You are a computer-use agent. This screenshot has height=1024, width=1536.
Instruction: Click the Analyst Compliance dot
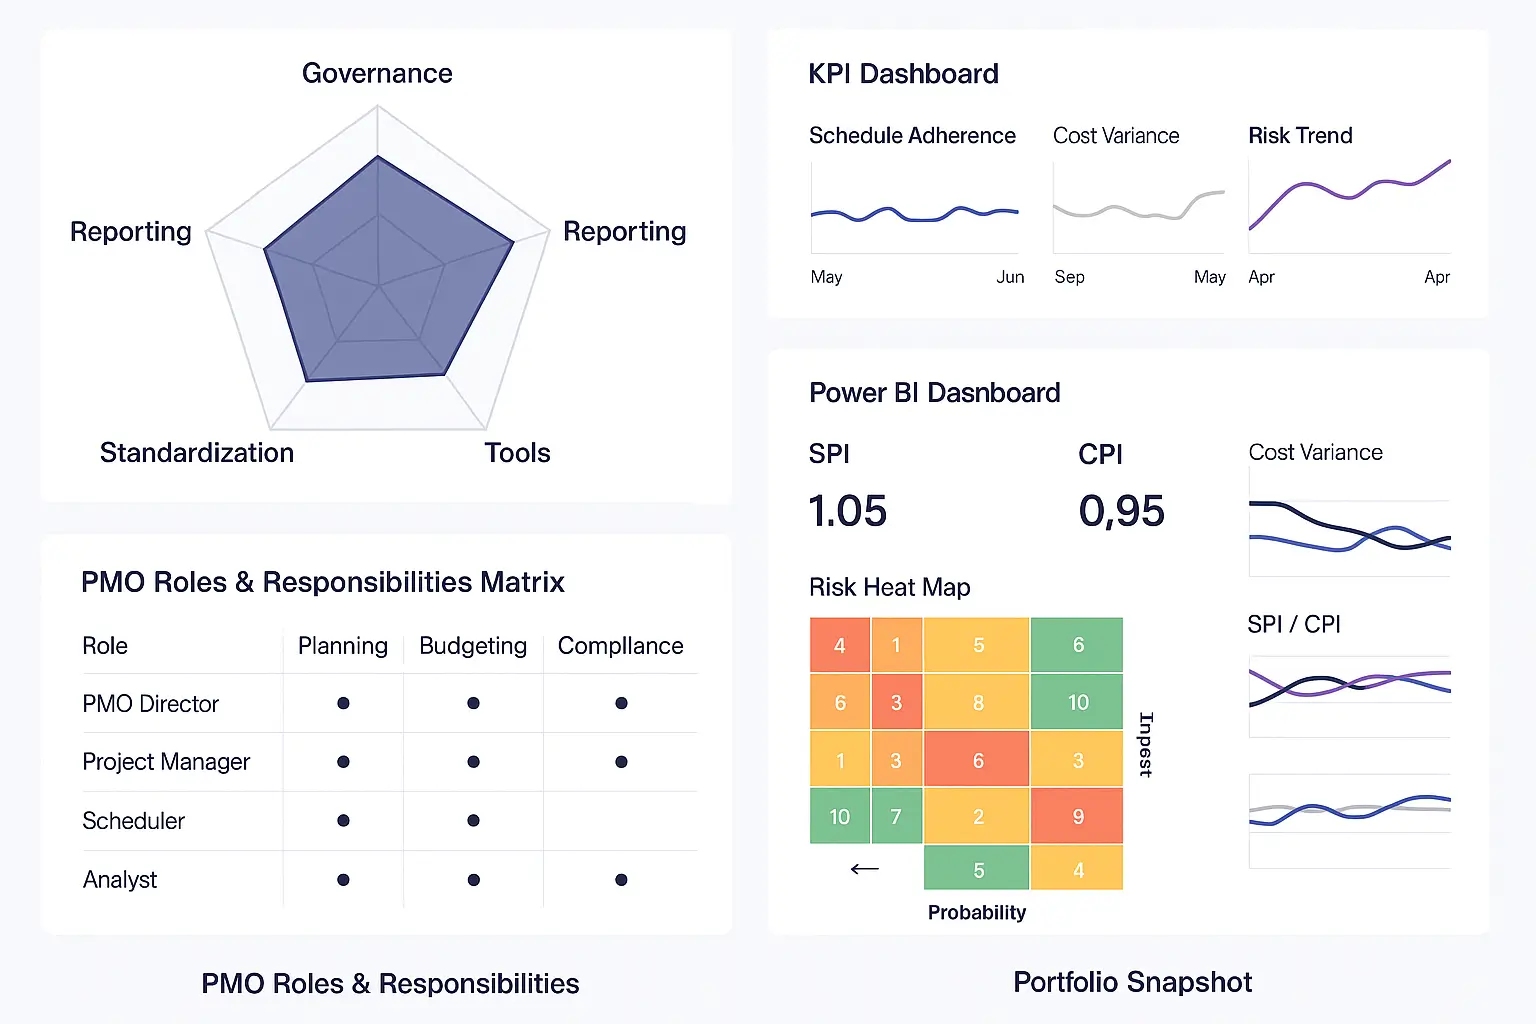621,880
